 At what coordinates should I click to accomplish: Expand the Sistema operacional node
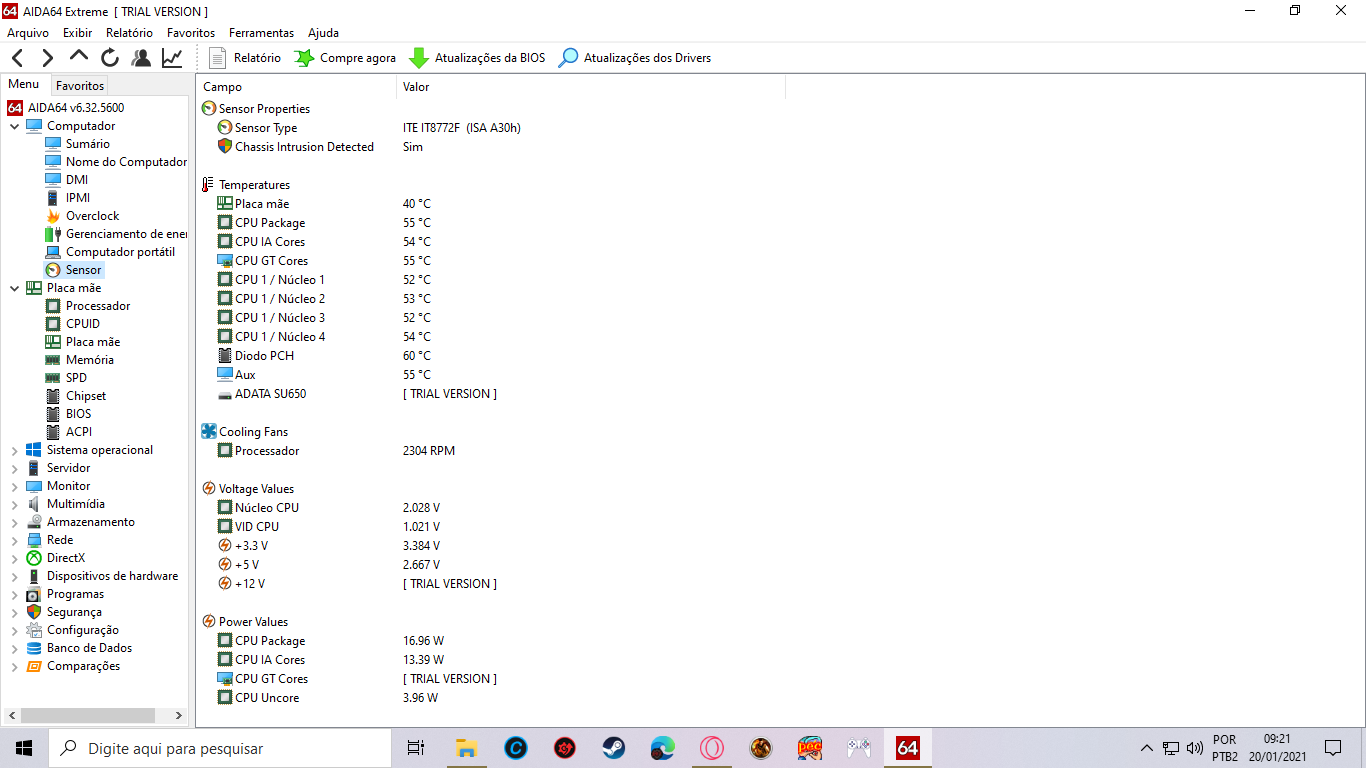pos(14,450)
